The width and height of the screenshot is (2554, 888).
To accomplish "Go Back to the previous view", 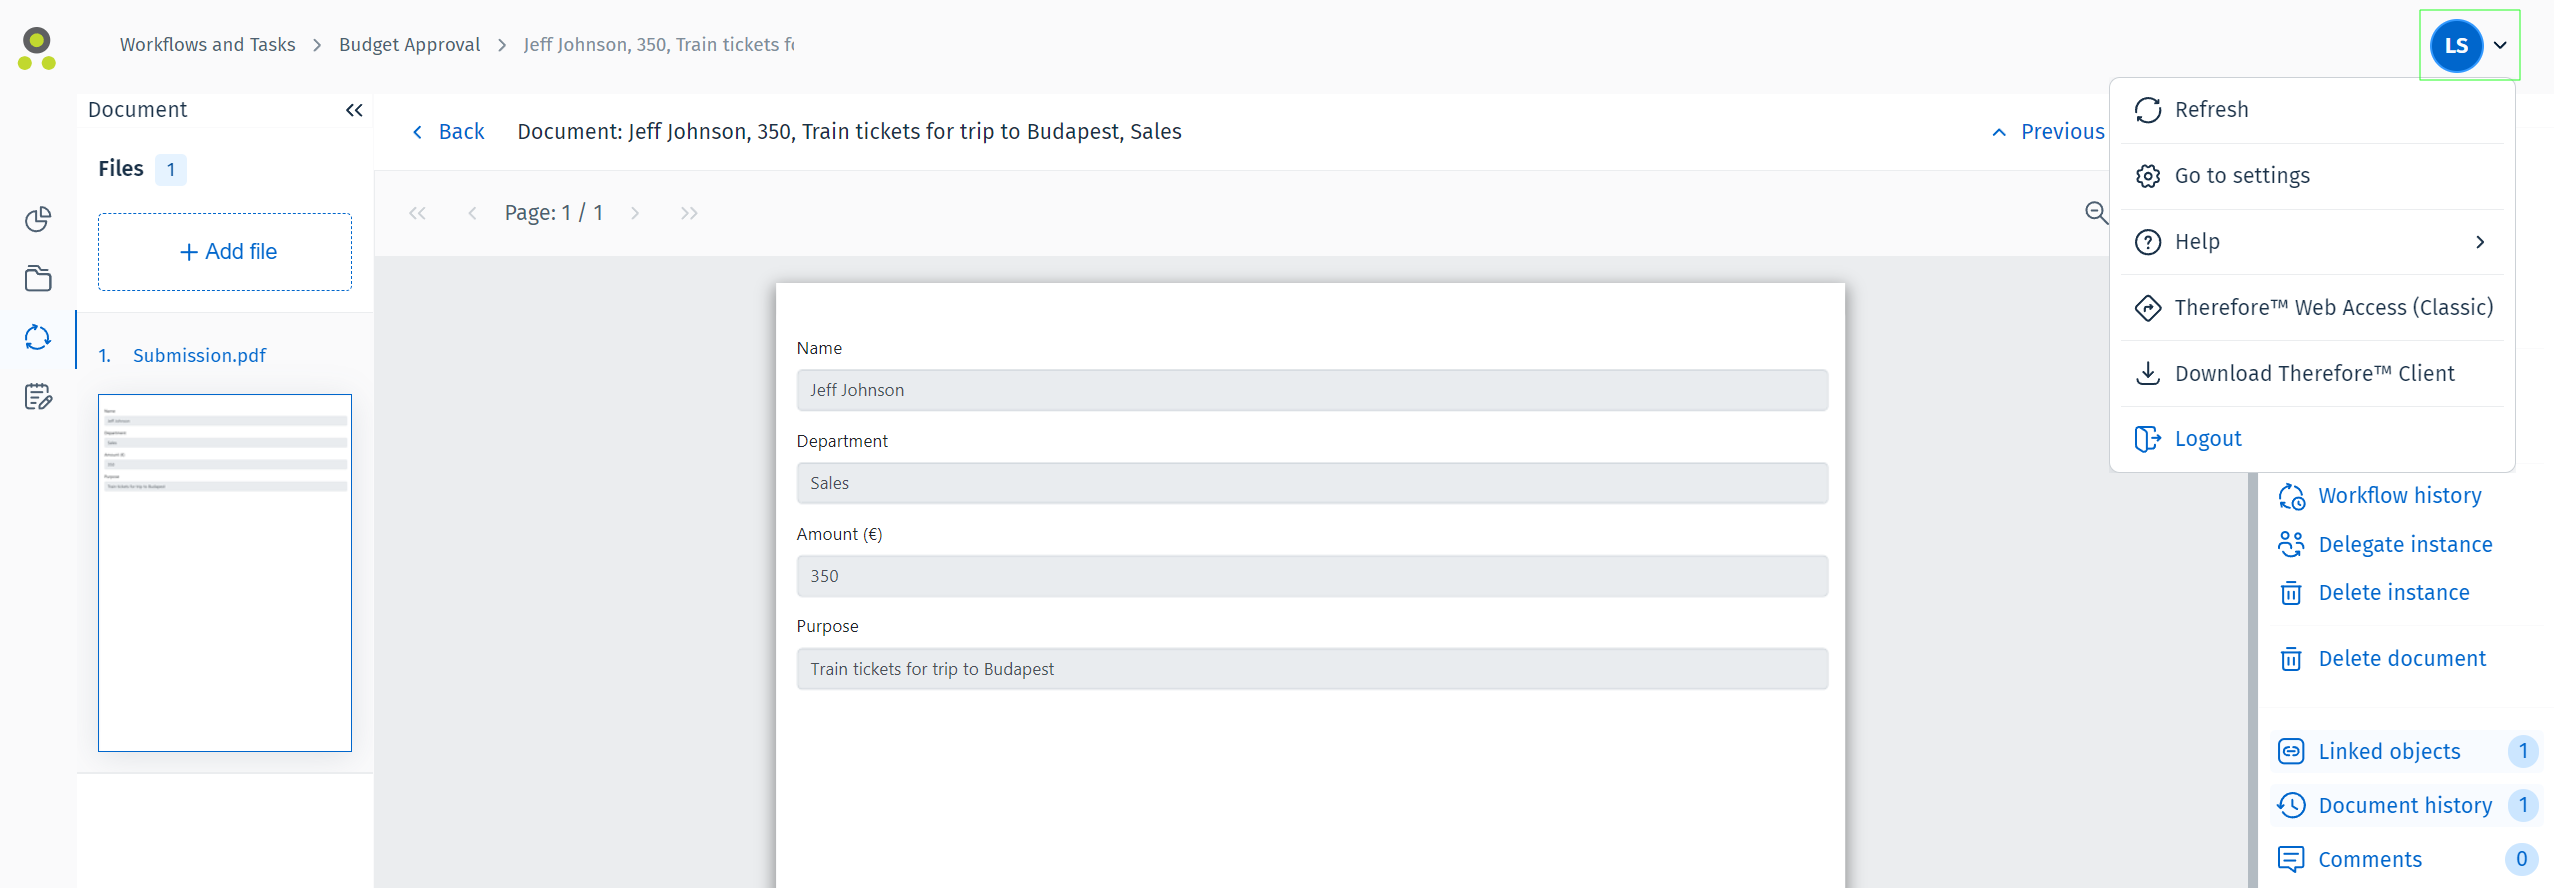I will pyautogui.click(x=449, y=132).
